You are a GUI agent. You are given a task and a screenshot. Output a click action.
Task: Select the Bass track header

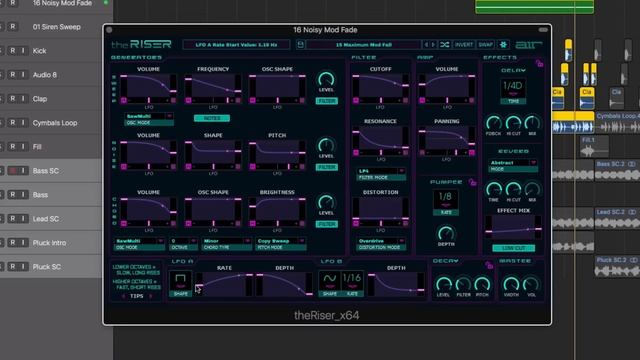[x=40, y=195]
